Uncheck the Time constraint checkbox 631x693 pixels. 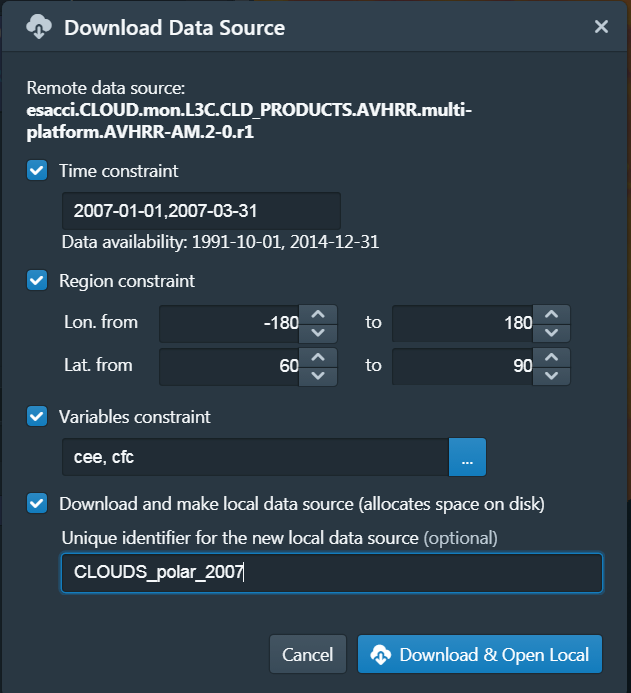pos(37,170)
